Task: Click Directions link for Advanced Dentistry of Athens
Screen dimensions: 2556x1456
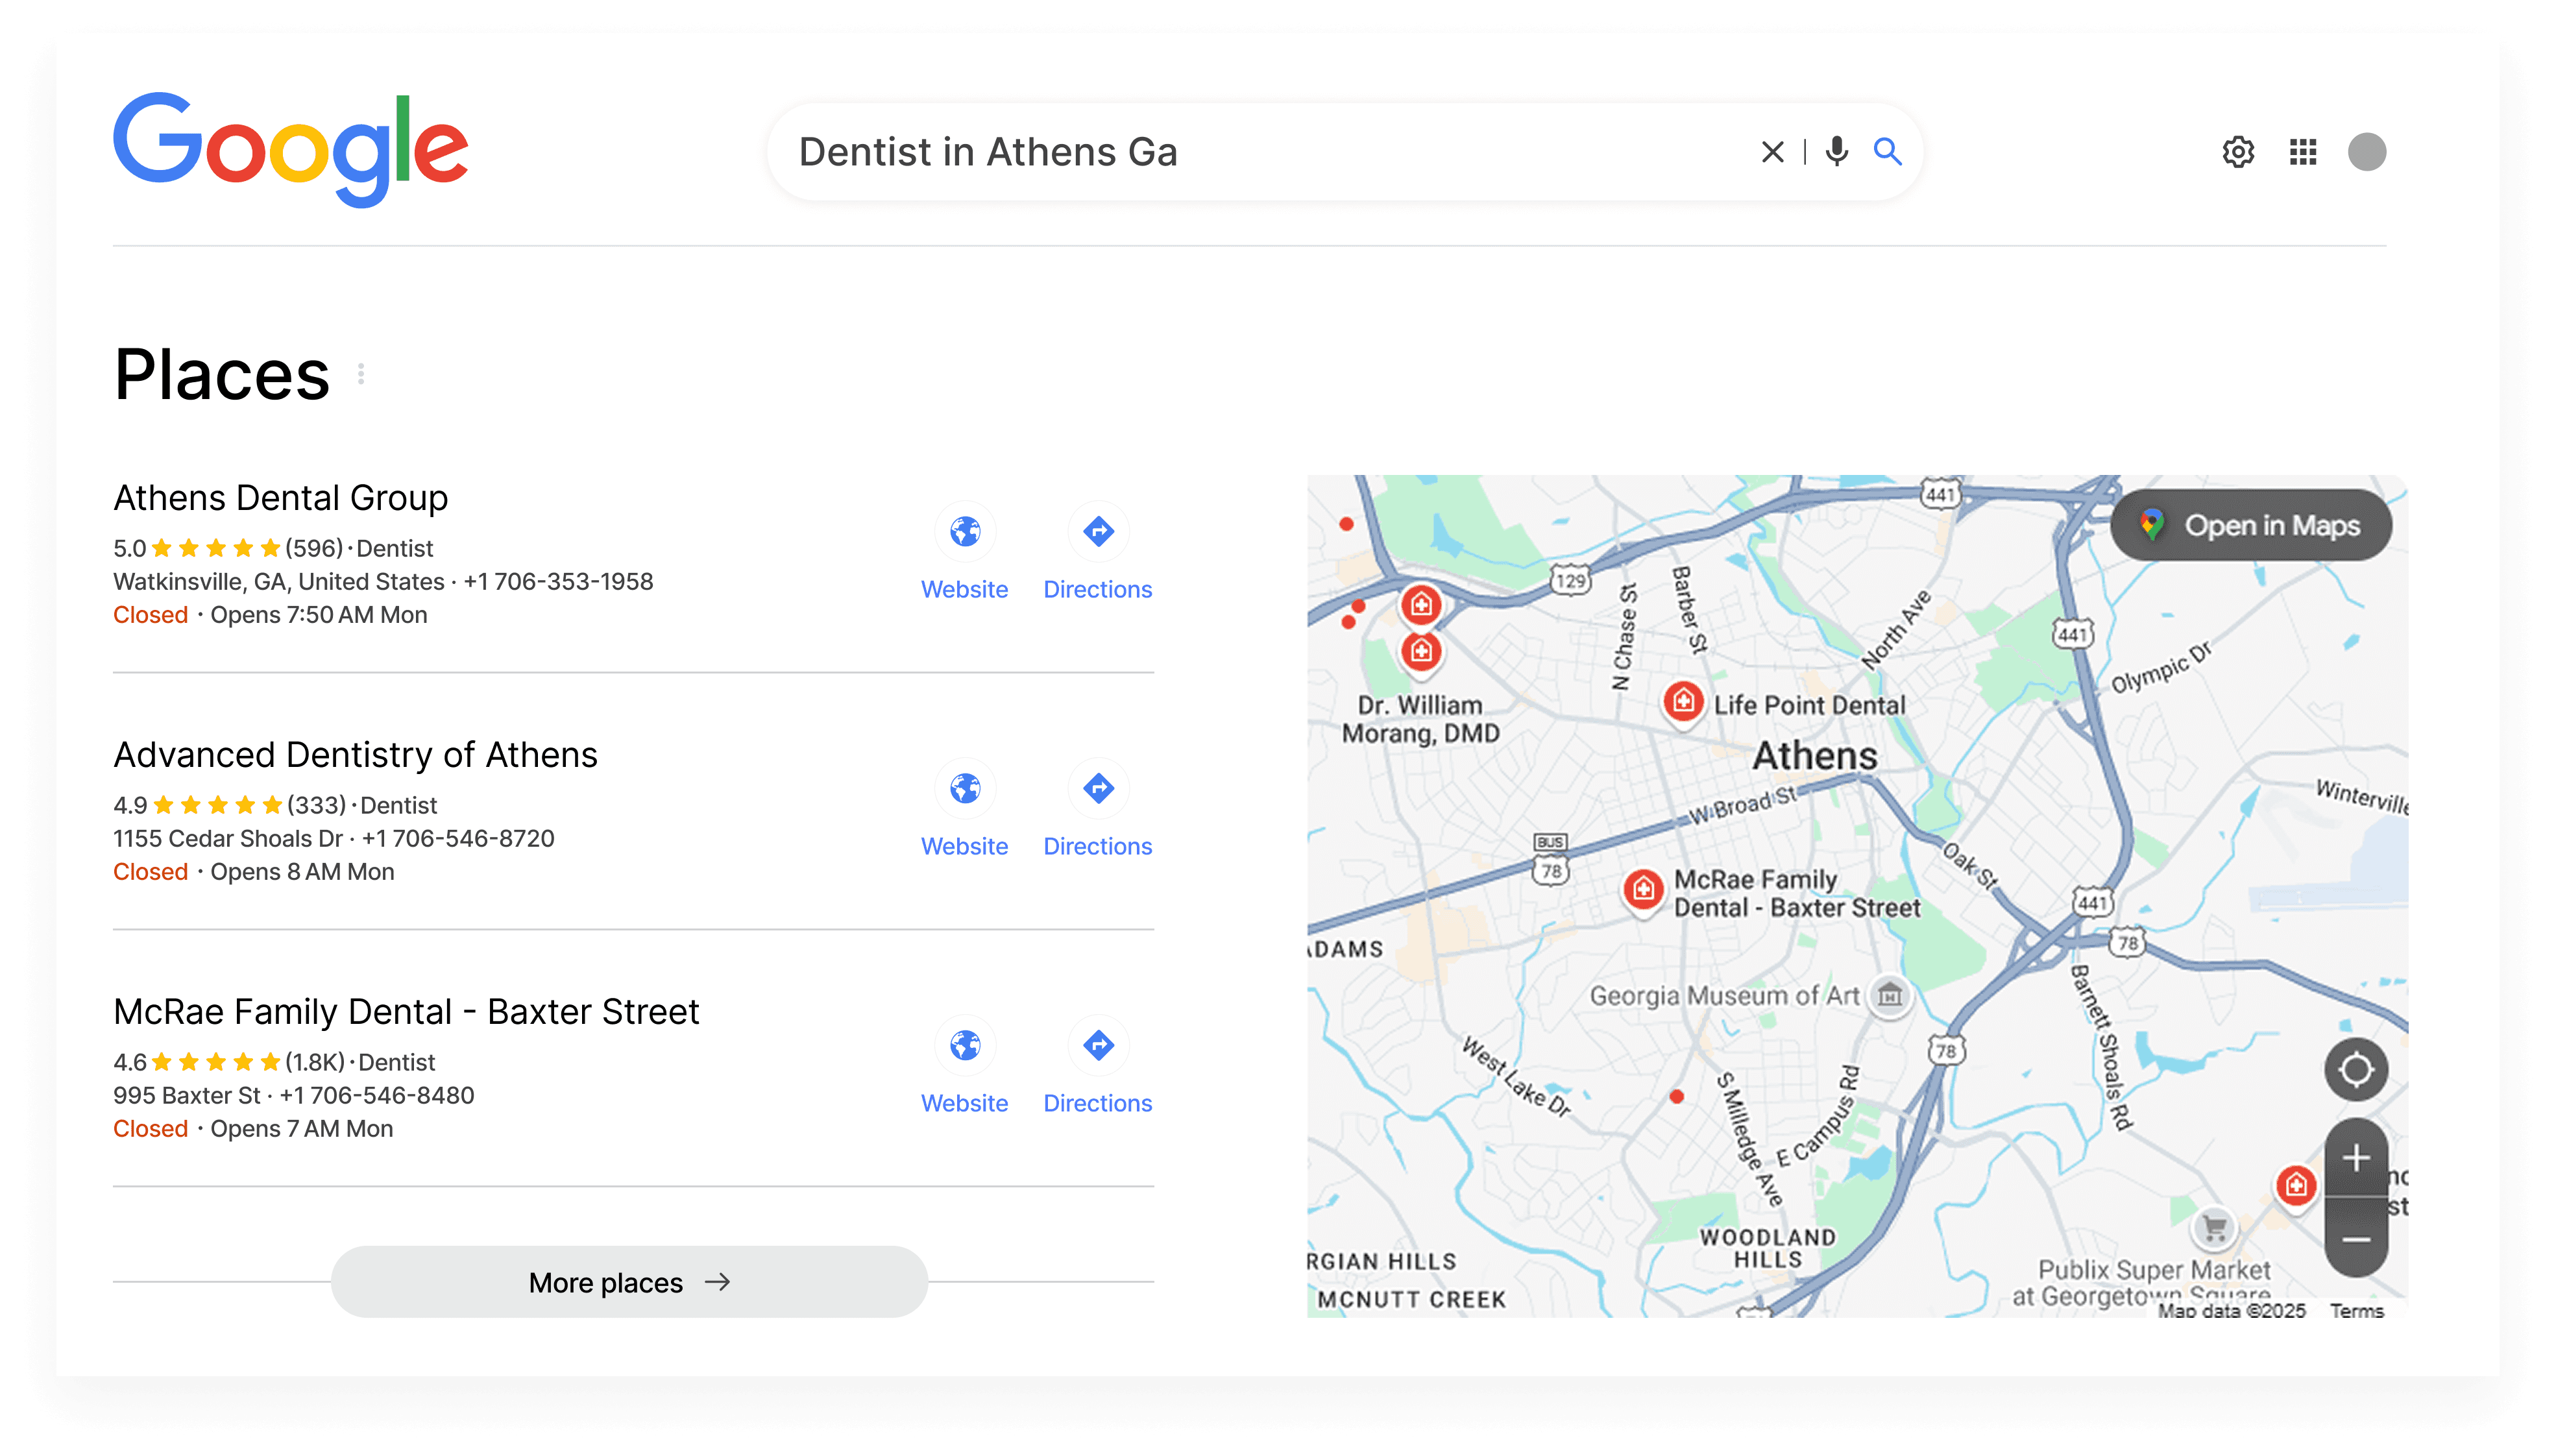Action: [x=1098, y=847]
